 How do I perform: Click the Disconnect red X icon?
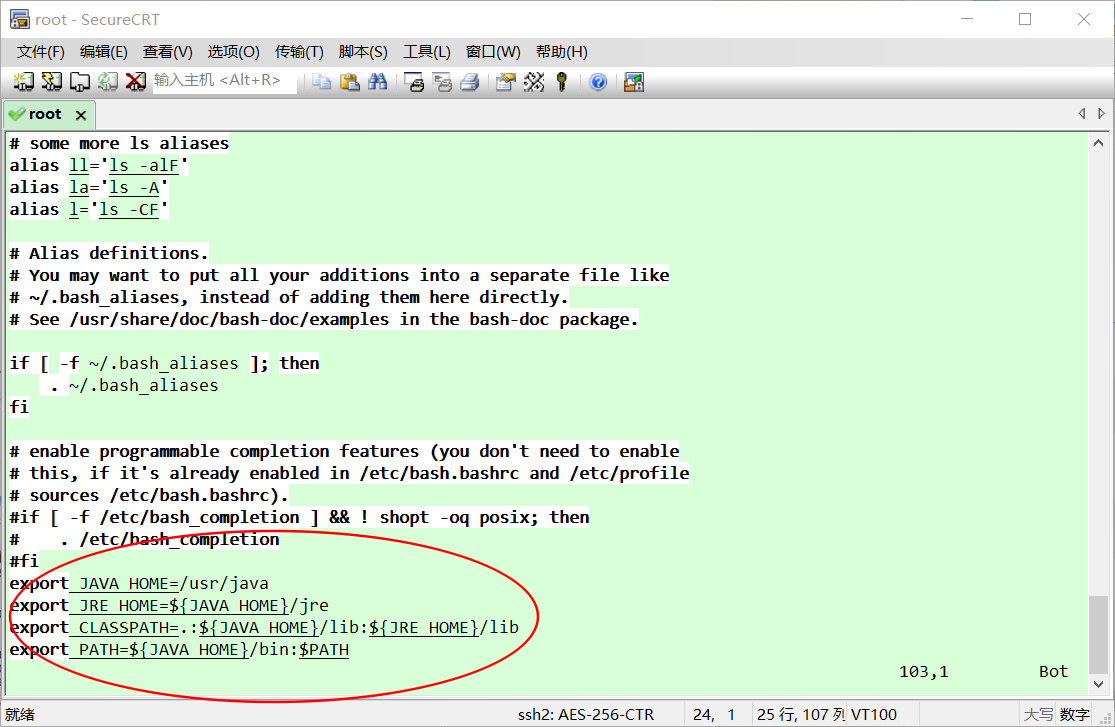136,82
